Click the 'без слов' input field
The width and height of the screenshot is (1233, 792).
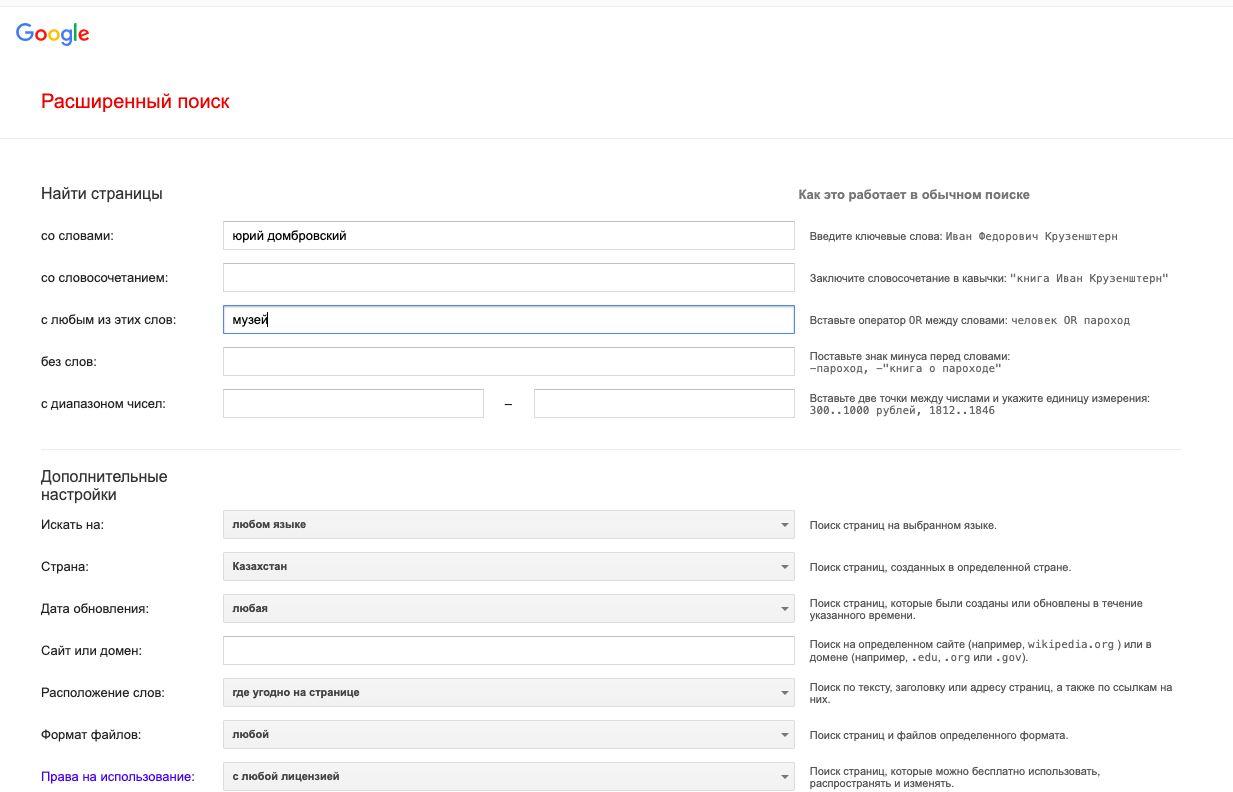508,362
